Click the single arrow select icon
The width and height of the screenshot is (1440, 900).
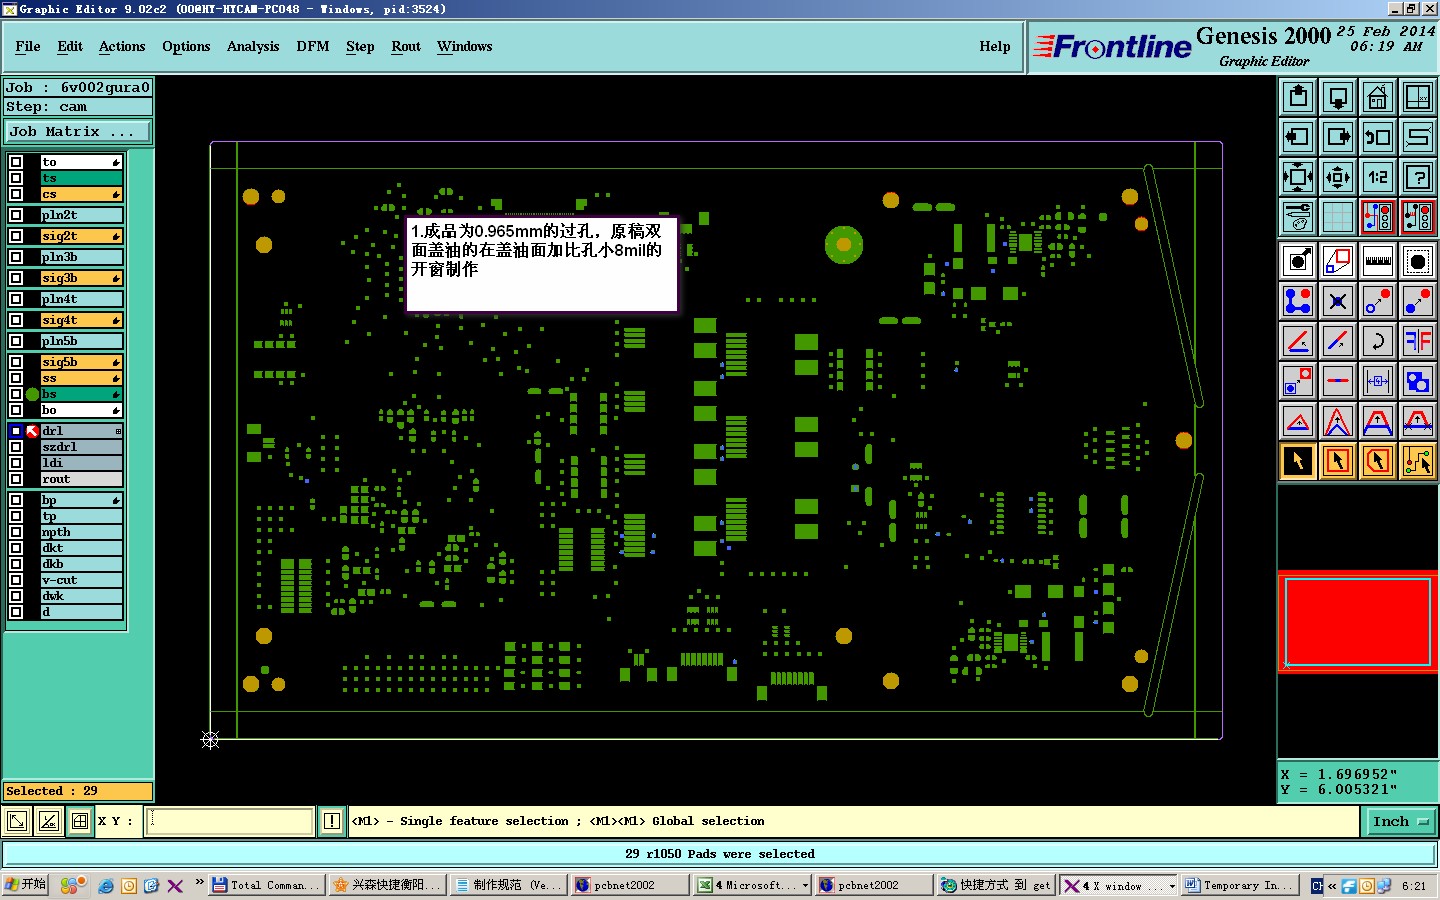pyautogui.click(x=1298, y=461)
